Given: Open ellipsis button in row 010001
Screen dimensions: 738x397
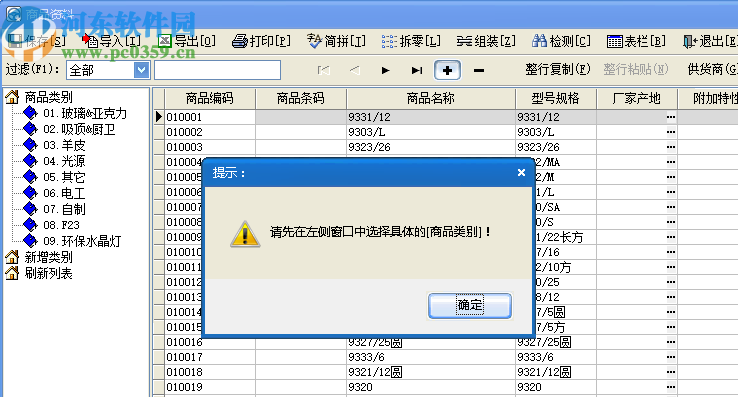Looking at the screenshot, I should click(x=671, y=117).
